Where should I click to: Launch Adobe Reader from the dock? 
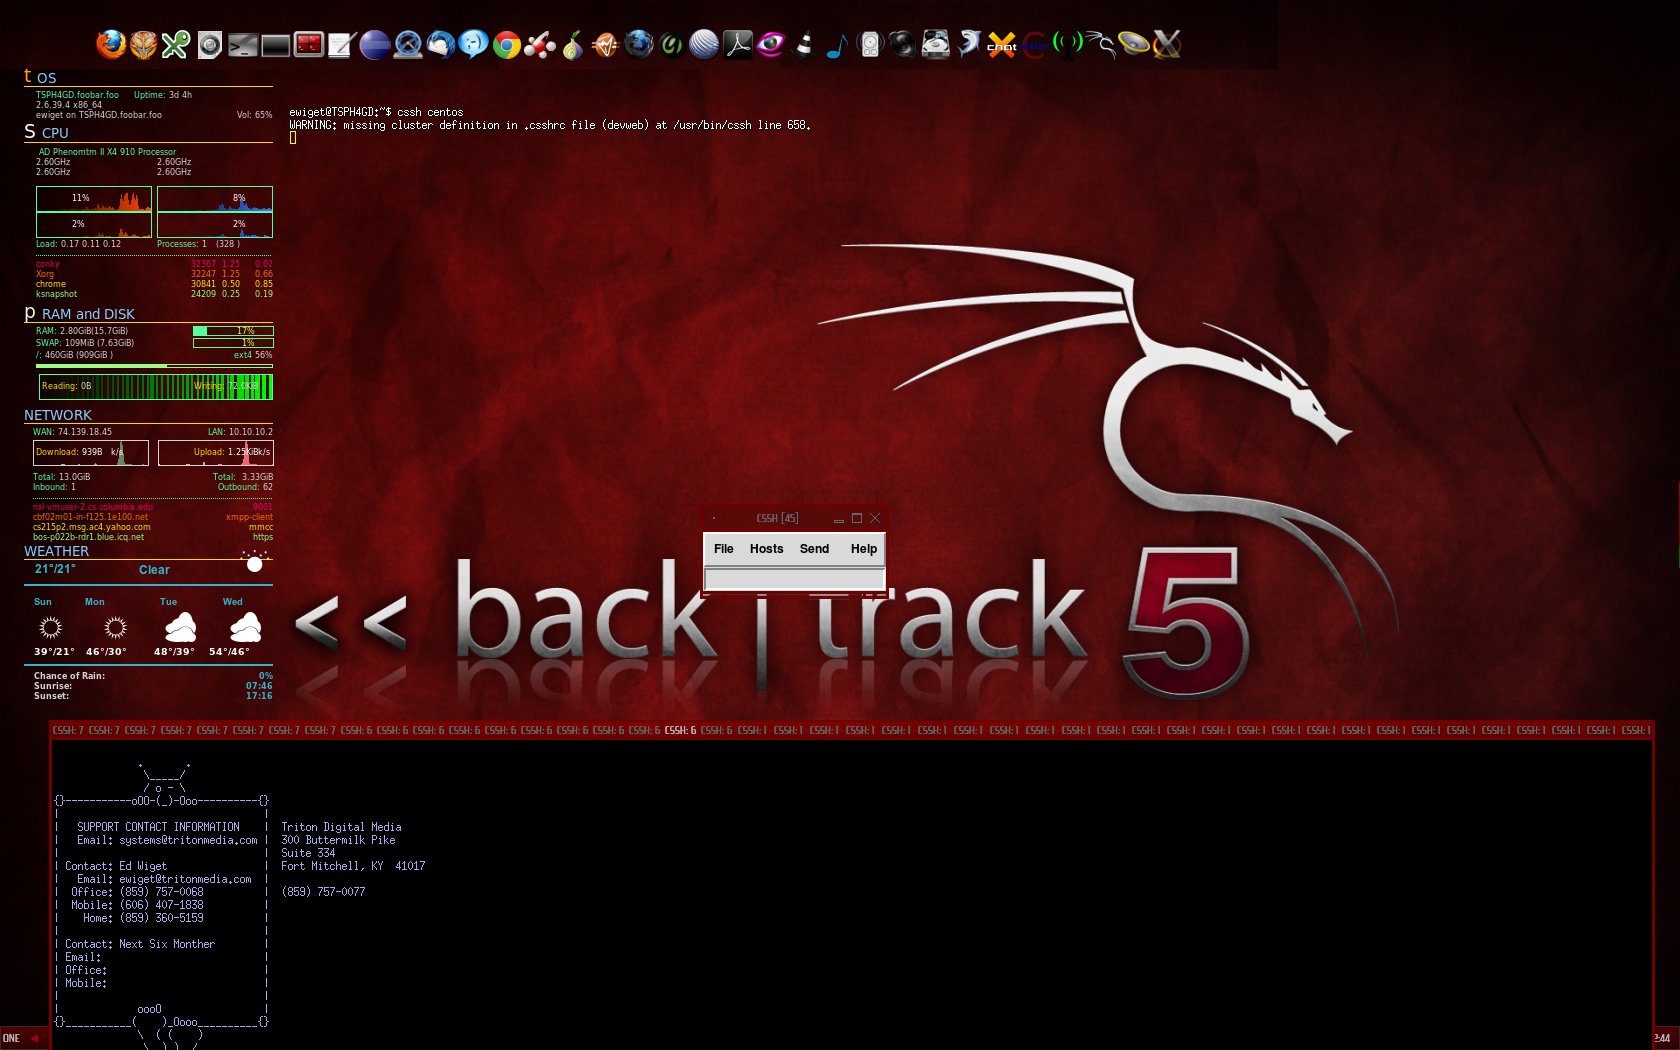pos(738,45)
